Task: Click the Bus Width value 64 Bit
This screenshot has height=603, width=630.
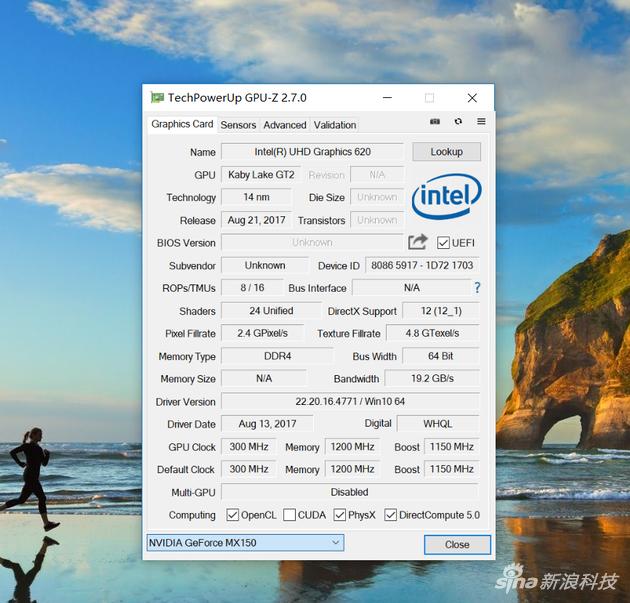Action: point(441,356)
